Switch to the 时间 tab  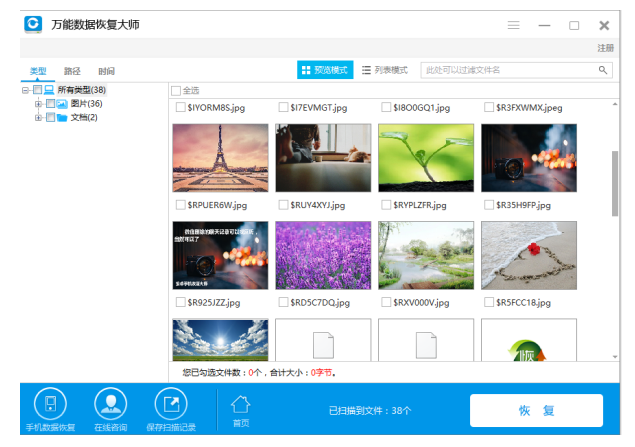105,71
